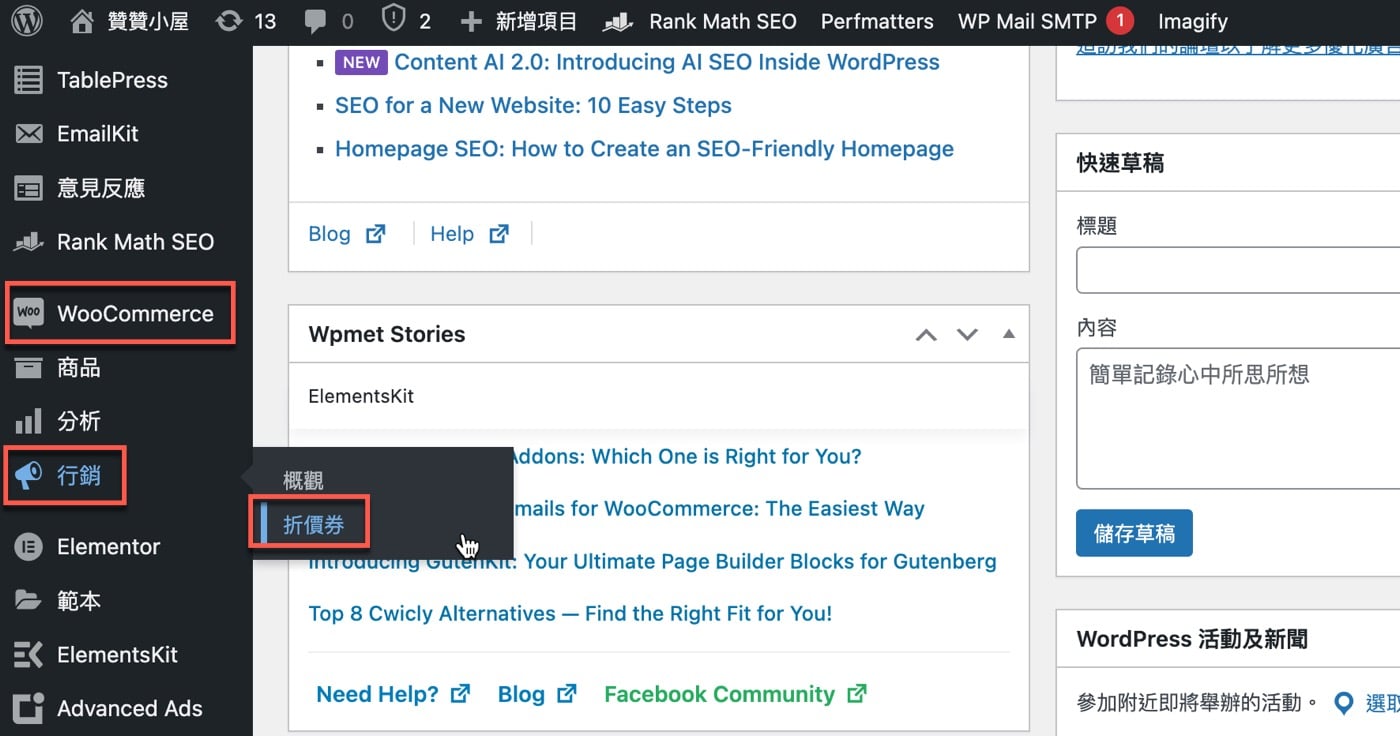This screenshot has height=736, width=1400.
Task: Open the WordPress logo menu
Action: click(27, 21)
